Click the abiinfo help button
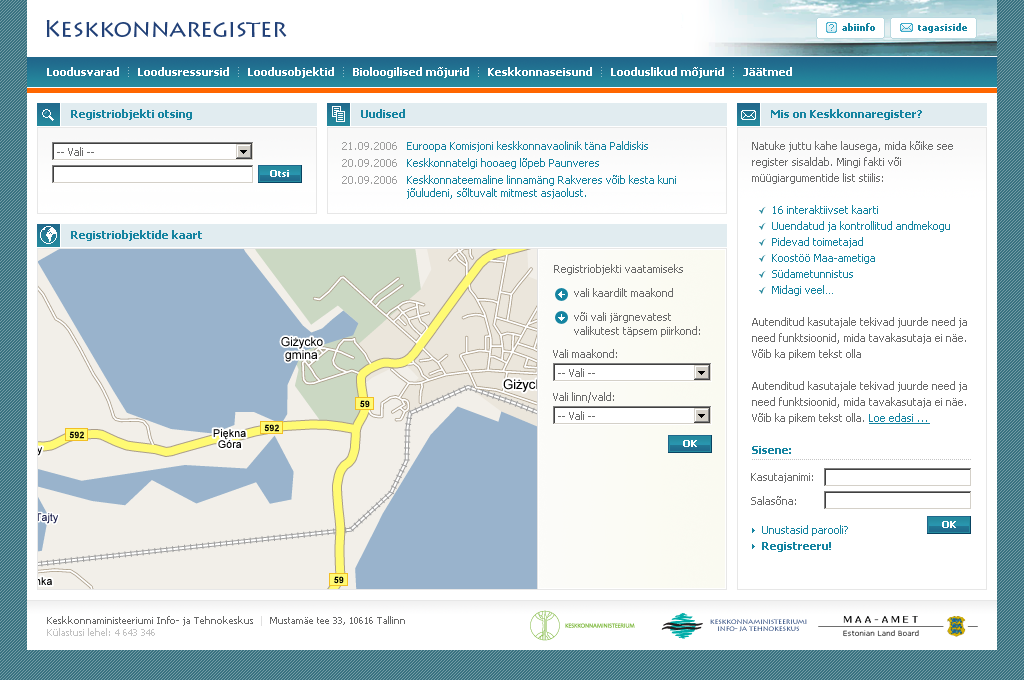Image resolution: width=1024 pixels, height=680 pixels. (x=850, y=27)
